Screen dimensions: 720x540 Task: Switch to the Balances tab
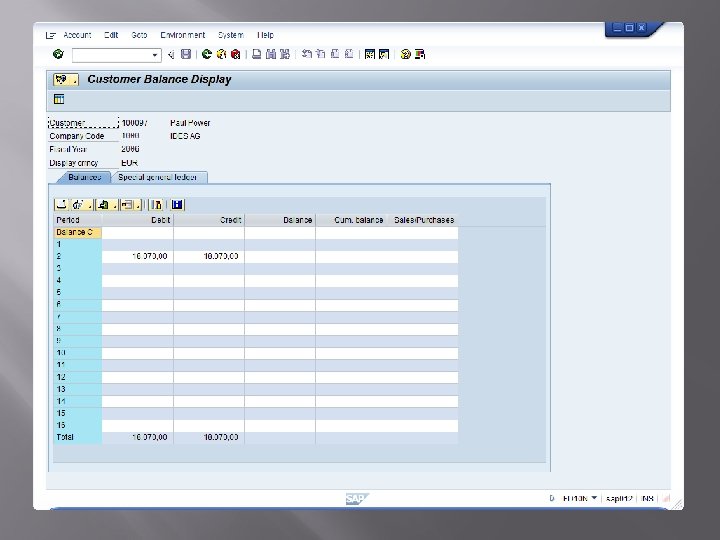[x=84, y=177]
